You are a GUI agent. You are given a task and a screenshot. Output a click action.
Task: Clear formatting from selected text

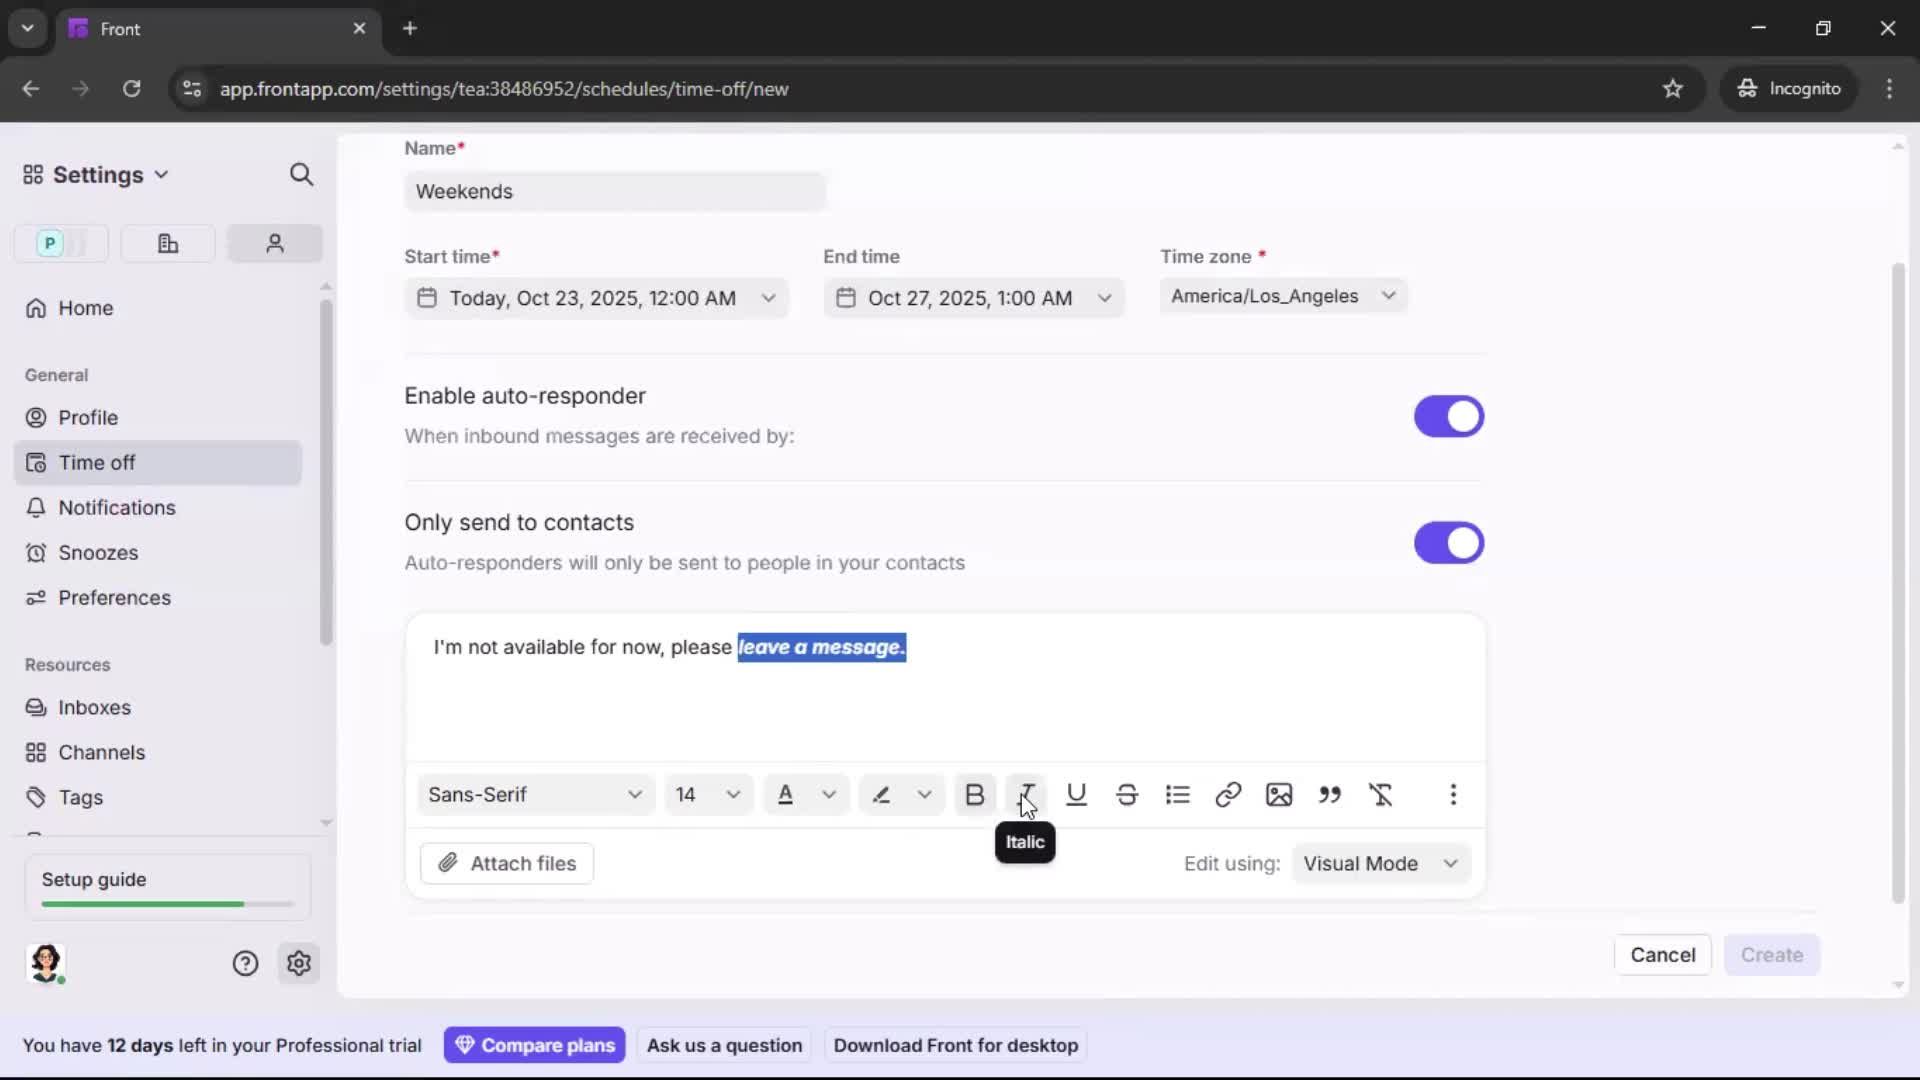pos(1383,795)
